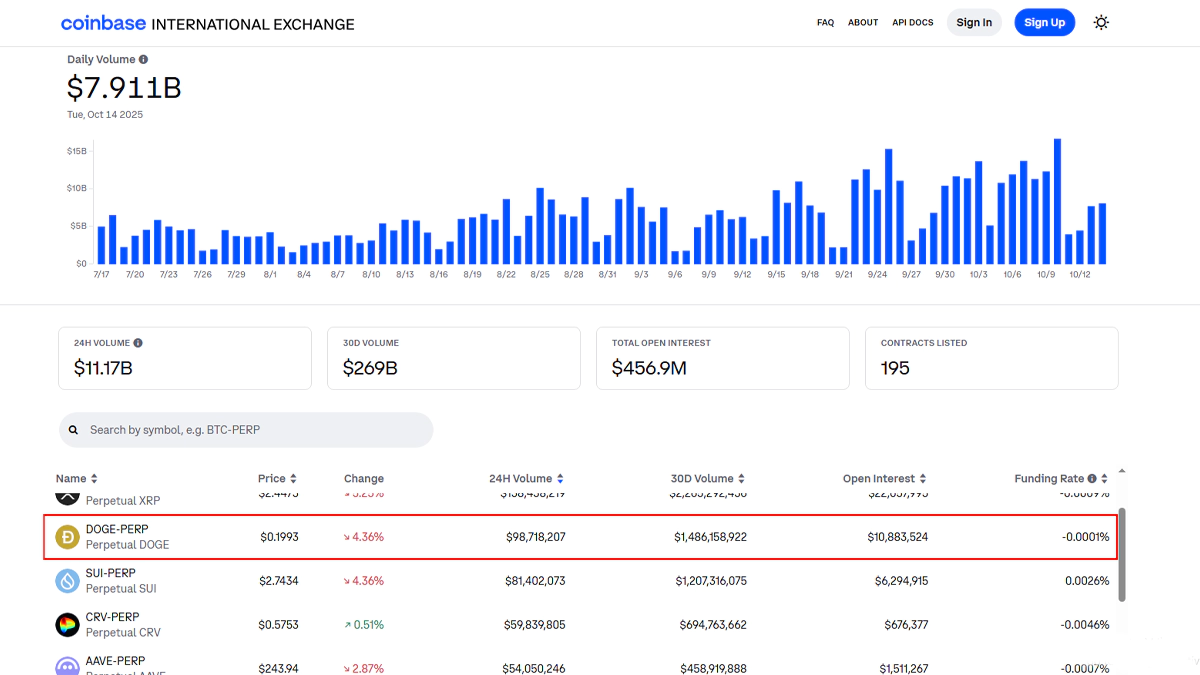
Task: Click the 24H Volume card info icon
Action: tap(138, 343)
